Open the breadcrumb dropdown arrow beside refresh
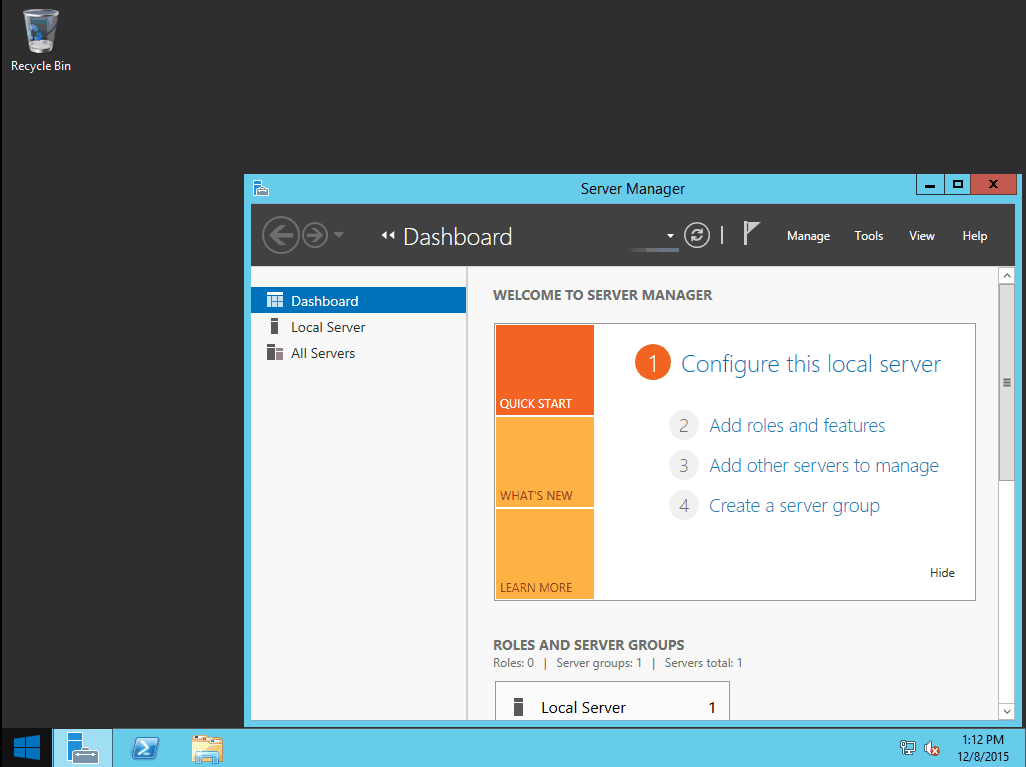The width and height of the screenshot is (1026, 767). (x=670, y=236)
